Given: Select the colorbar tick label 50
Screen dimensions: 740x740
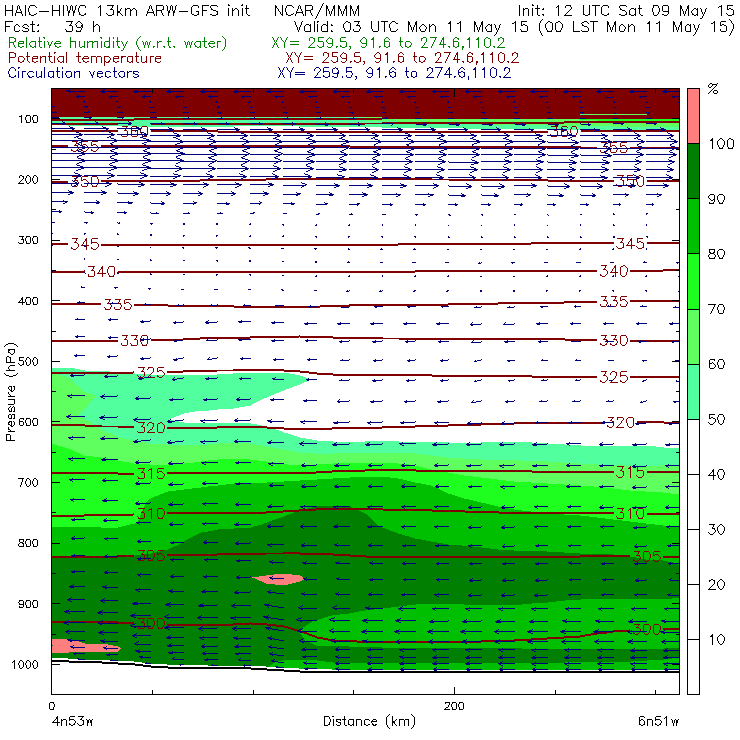Looking at the screenshot, I should [716, 420].
